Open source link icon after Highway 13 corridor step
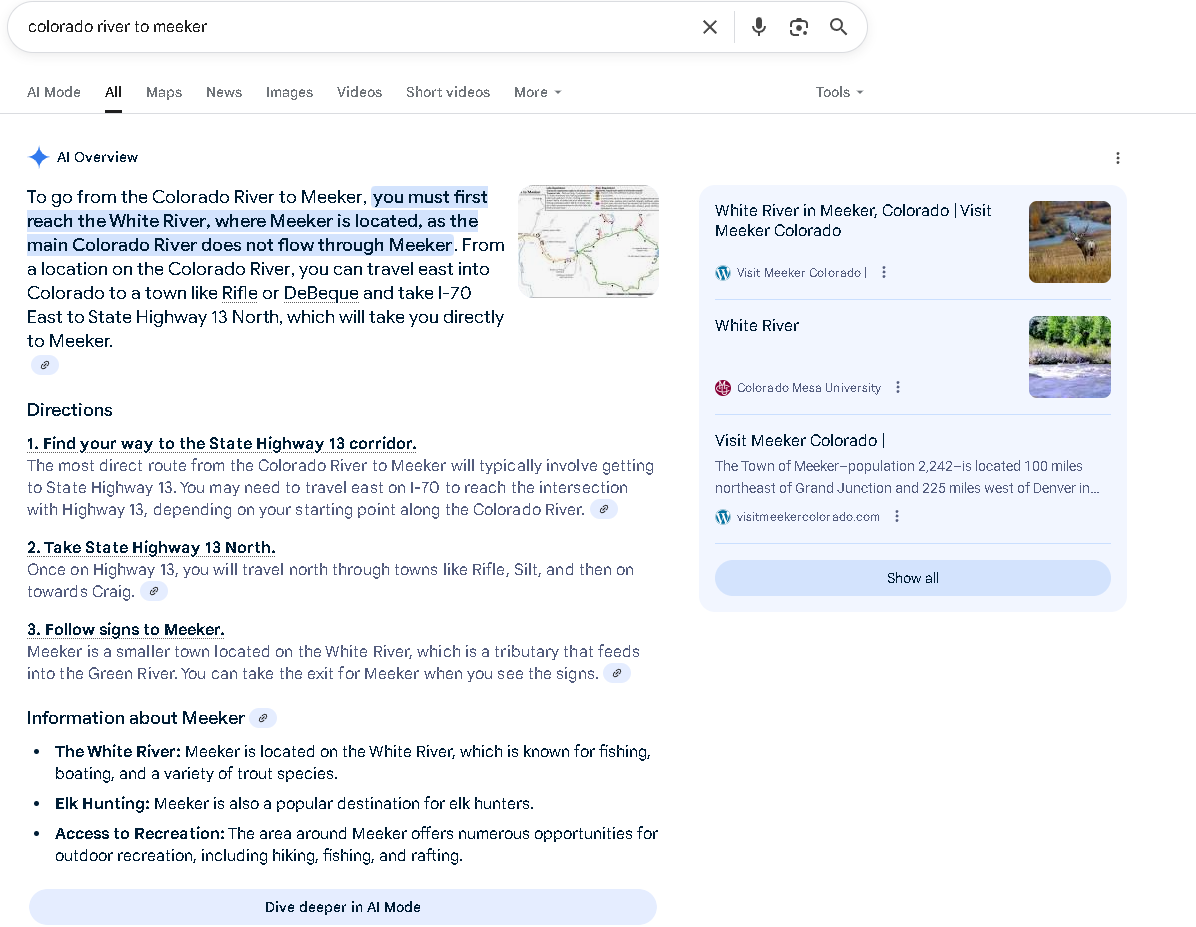Image resolution: width=1196 pixels, height=927 pixels. [603, 509]
